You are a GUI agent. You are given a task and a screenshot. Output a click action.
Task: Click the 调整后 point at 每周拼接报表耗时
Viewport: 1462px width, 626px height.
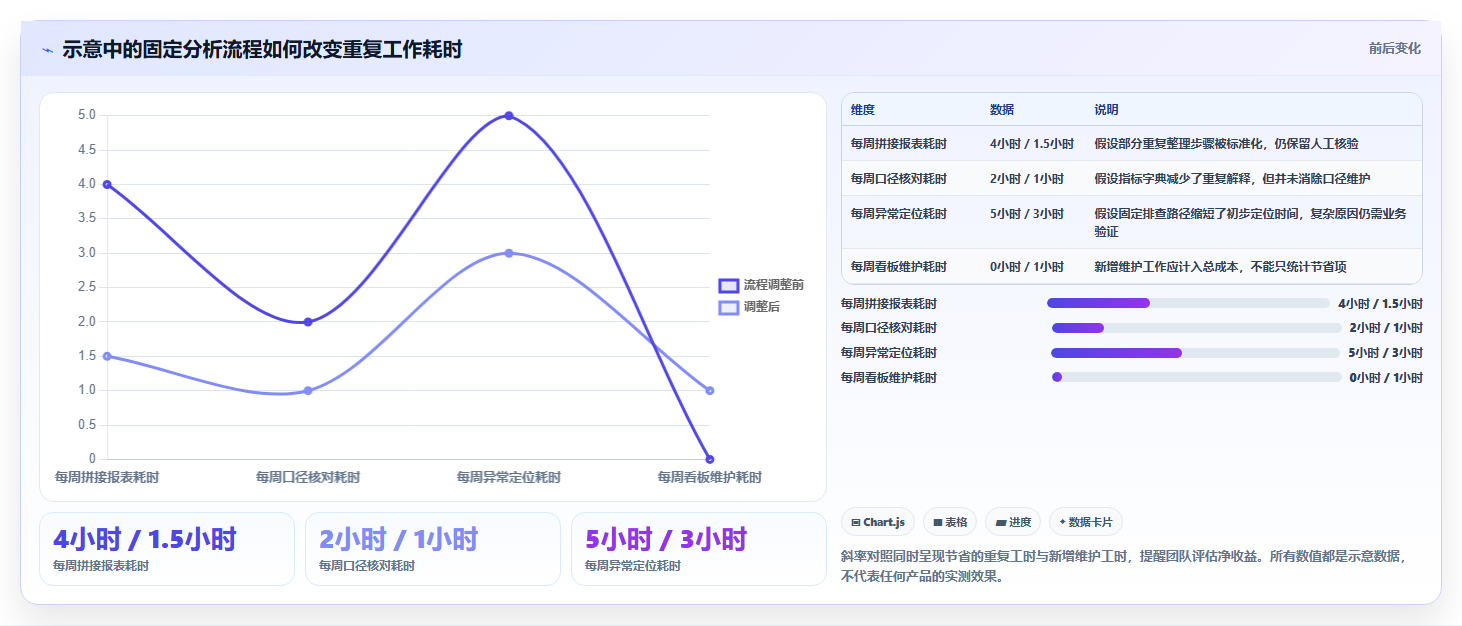pyautogui.click(x=107, y=356)
